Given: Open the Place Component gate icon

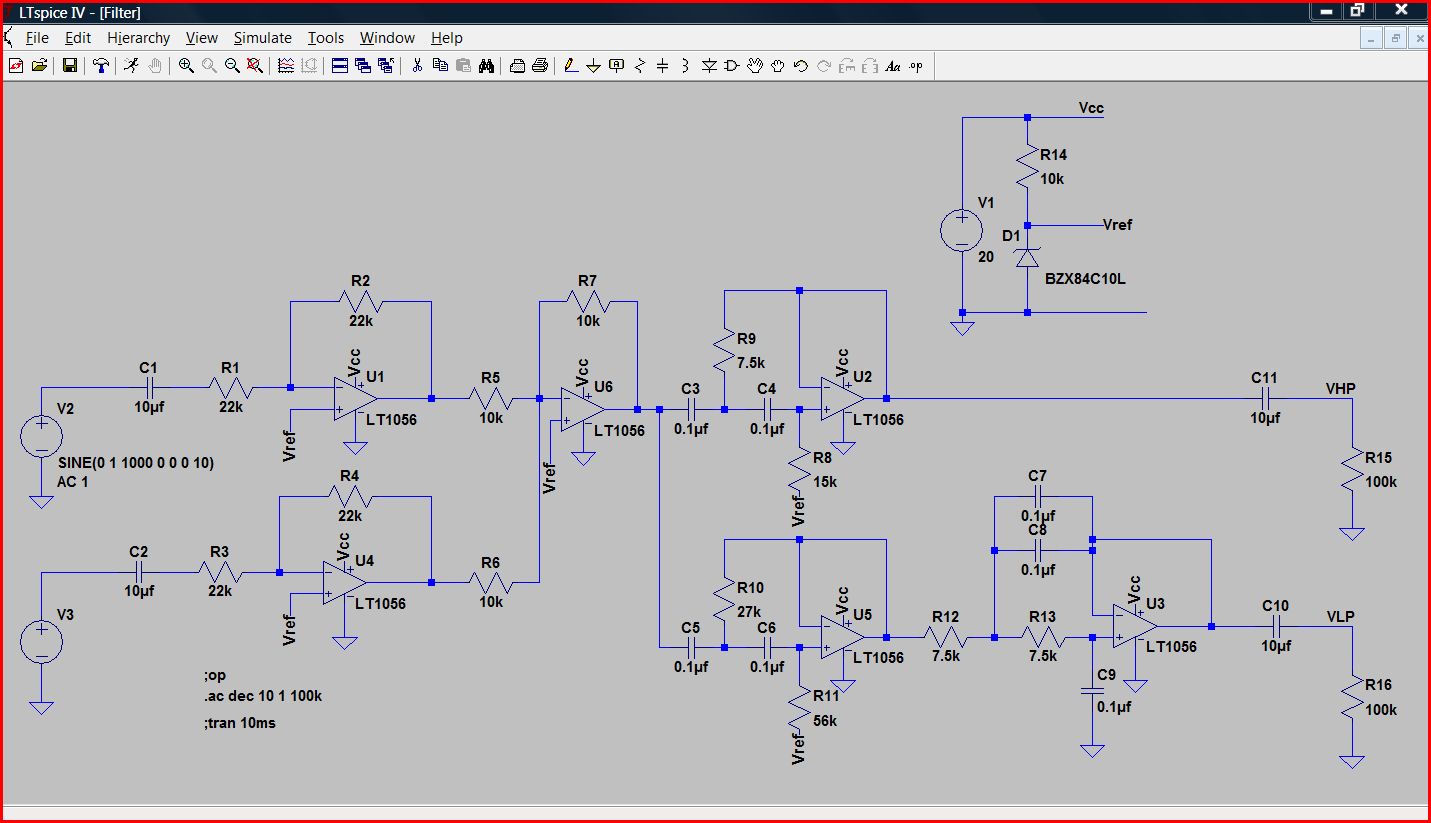Looking at the screenshot, I should (731, 66).
